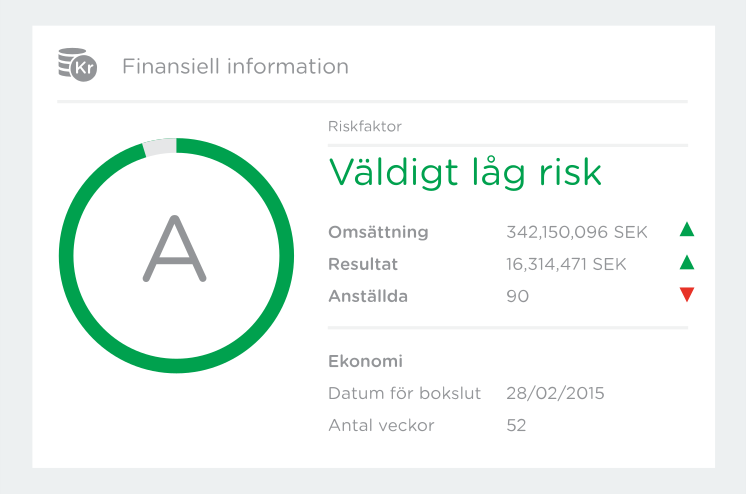Select the Anställda label

click(368, 296)
